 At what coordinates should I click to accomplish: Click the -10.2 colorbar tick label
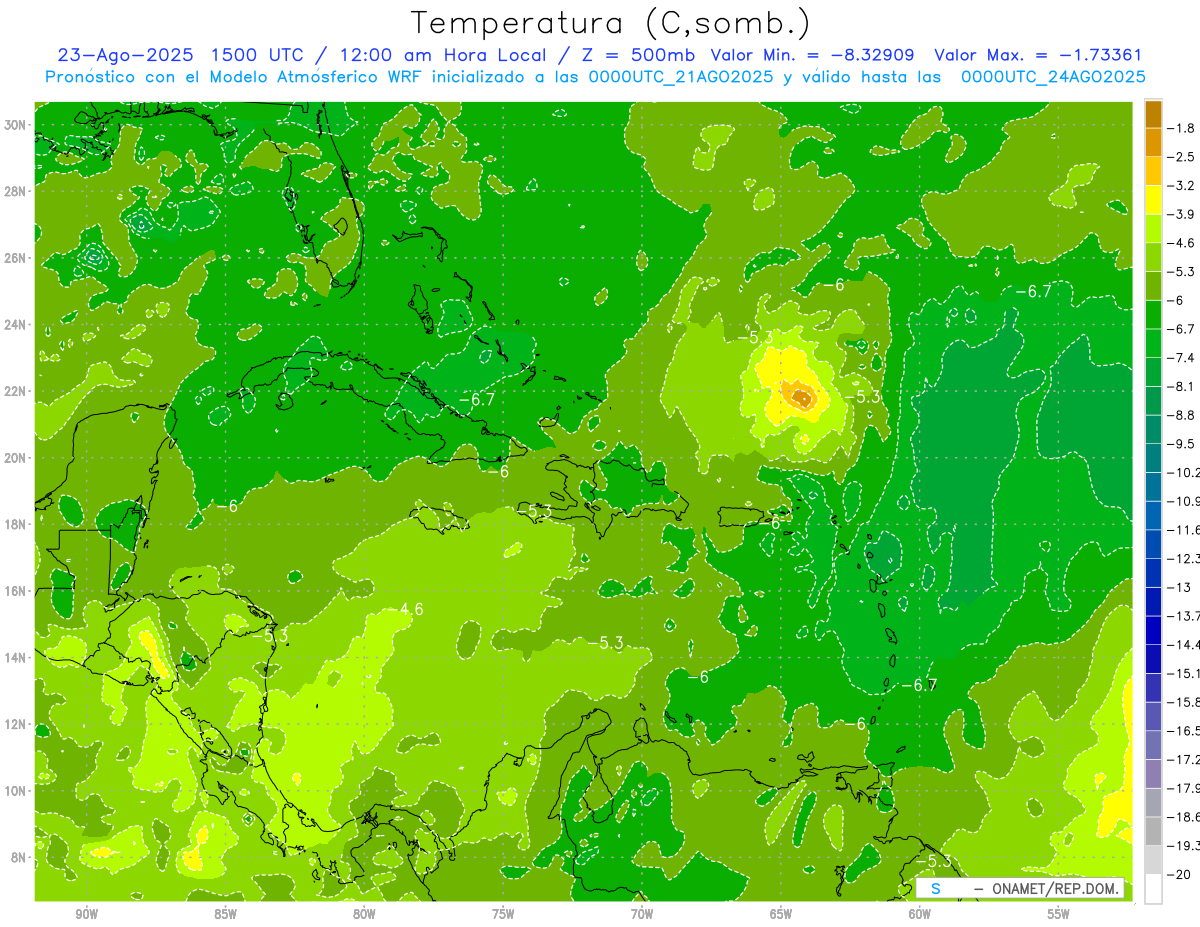pyautogui.click(x=1185, y=472)
